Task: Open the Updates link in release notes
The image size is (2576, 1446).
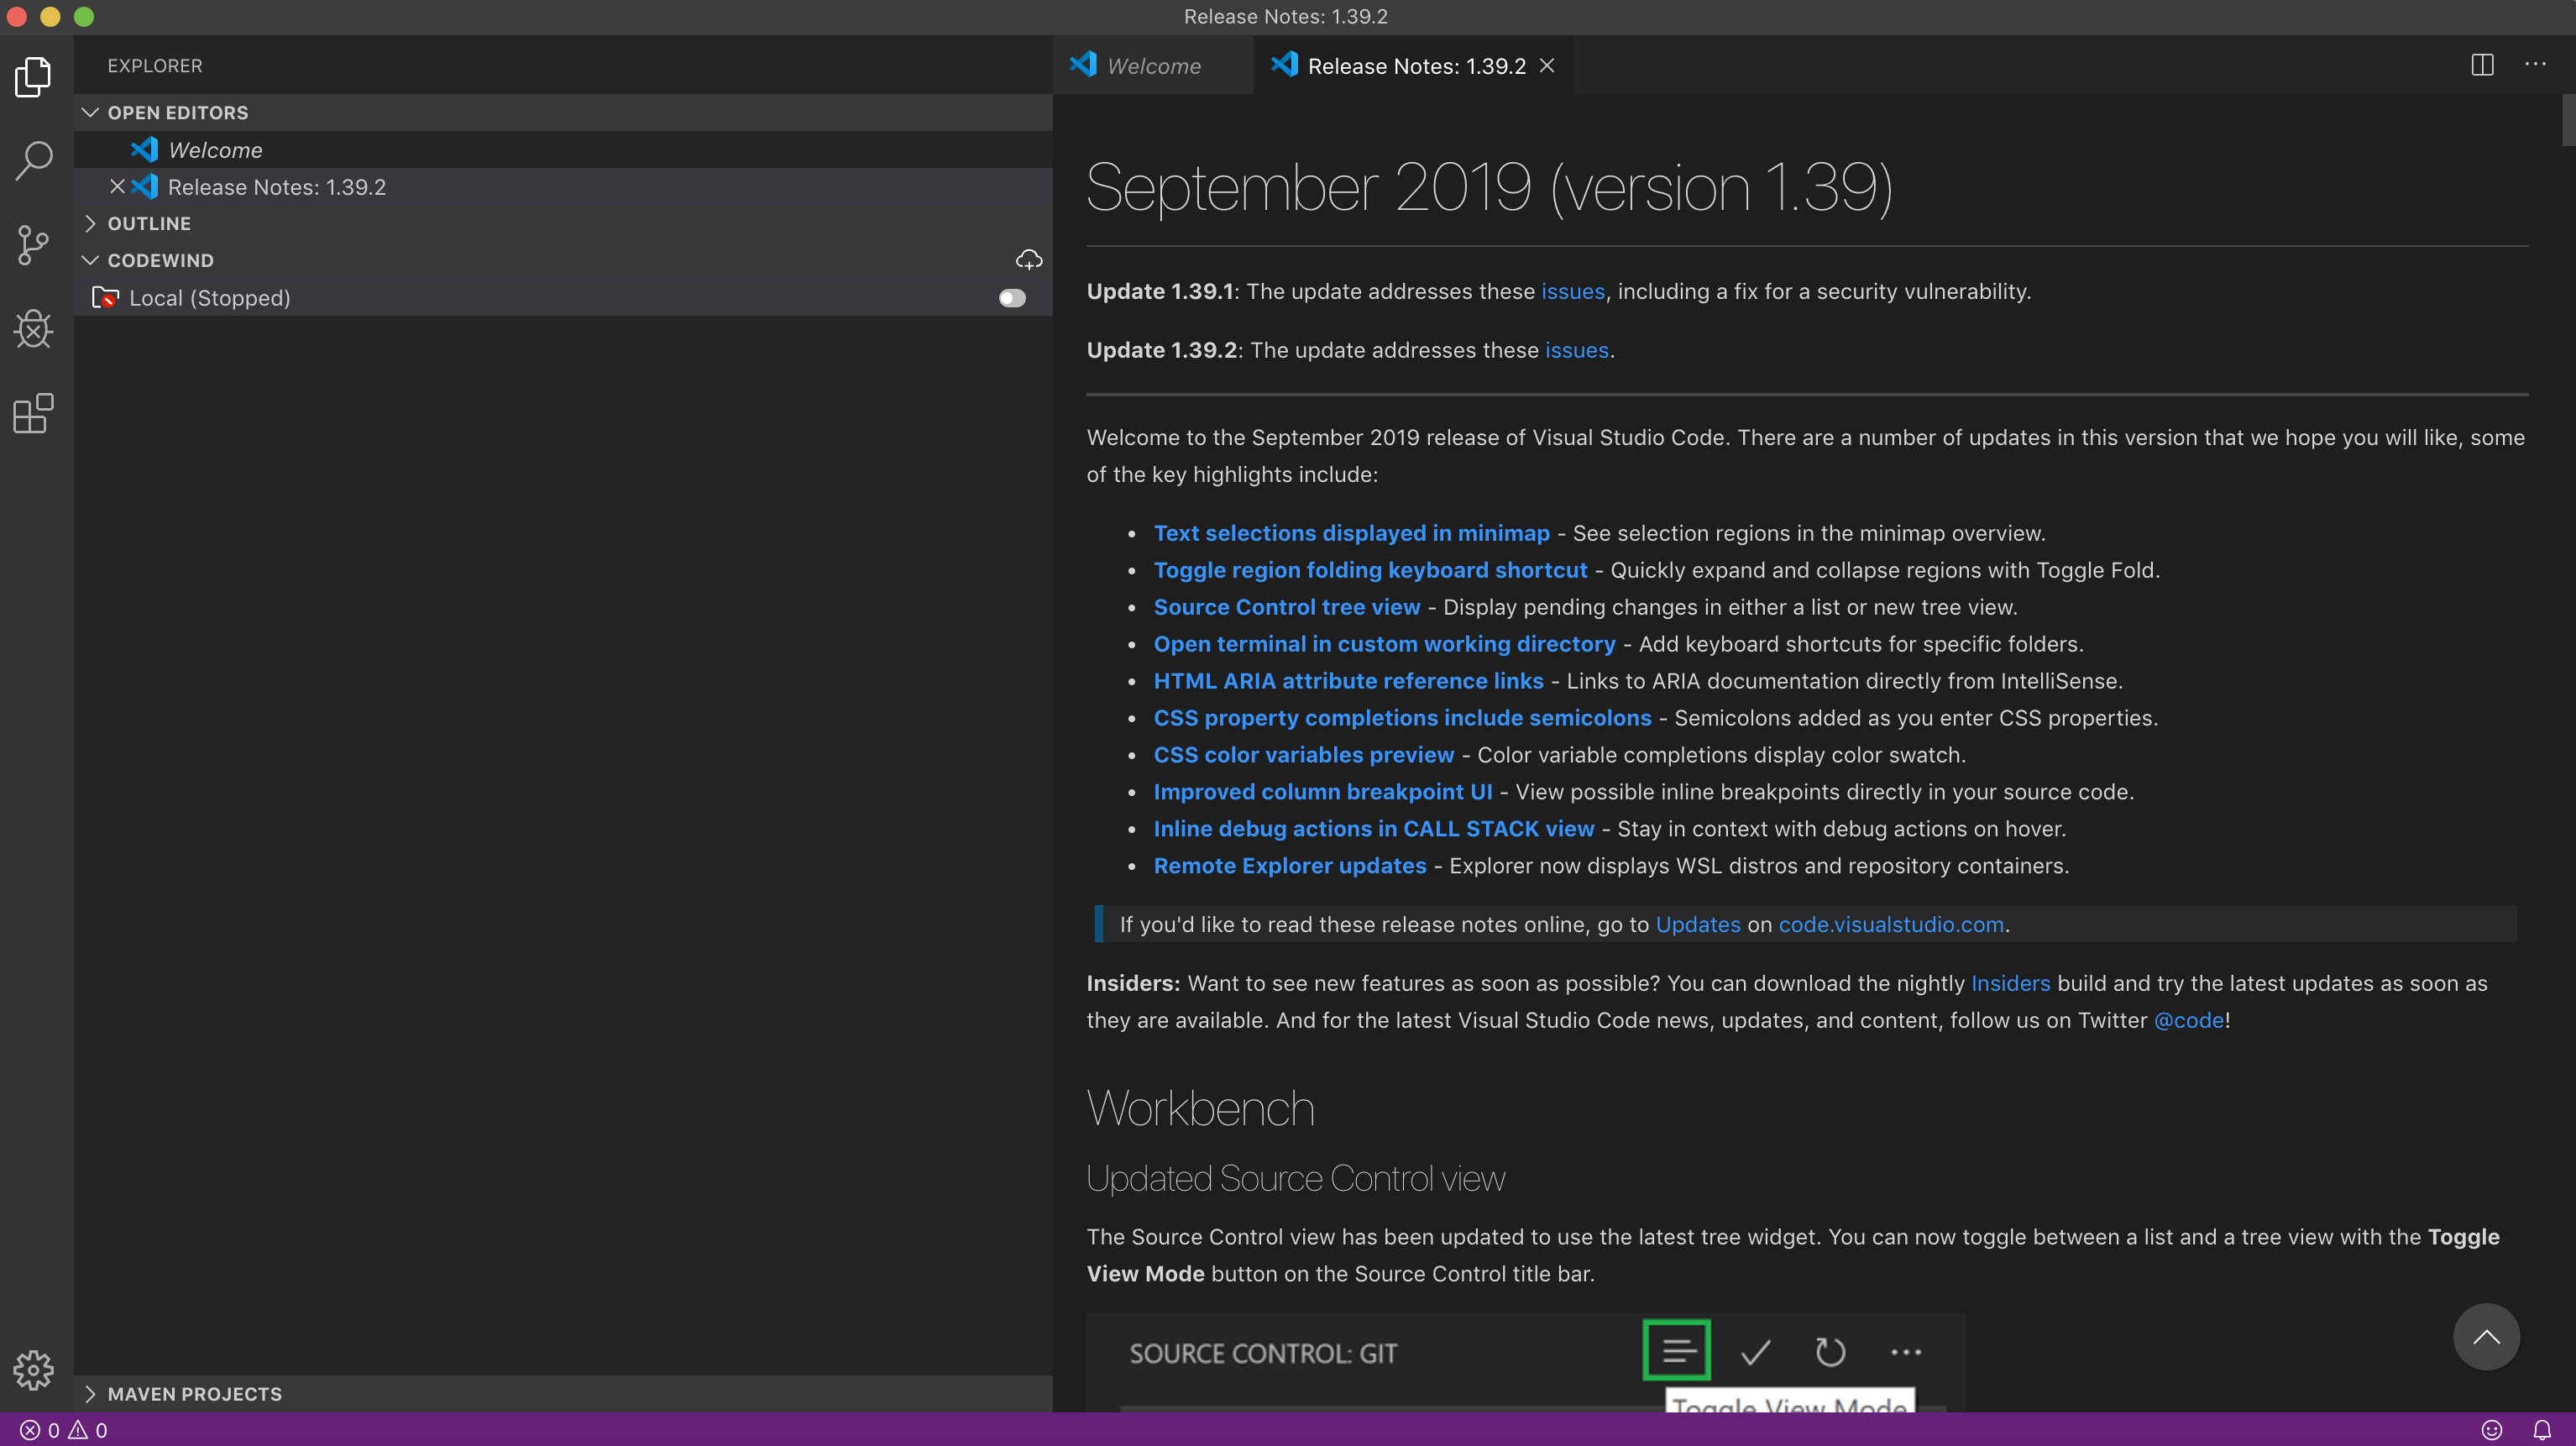Action: [1697, 924]
